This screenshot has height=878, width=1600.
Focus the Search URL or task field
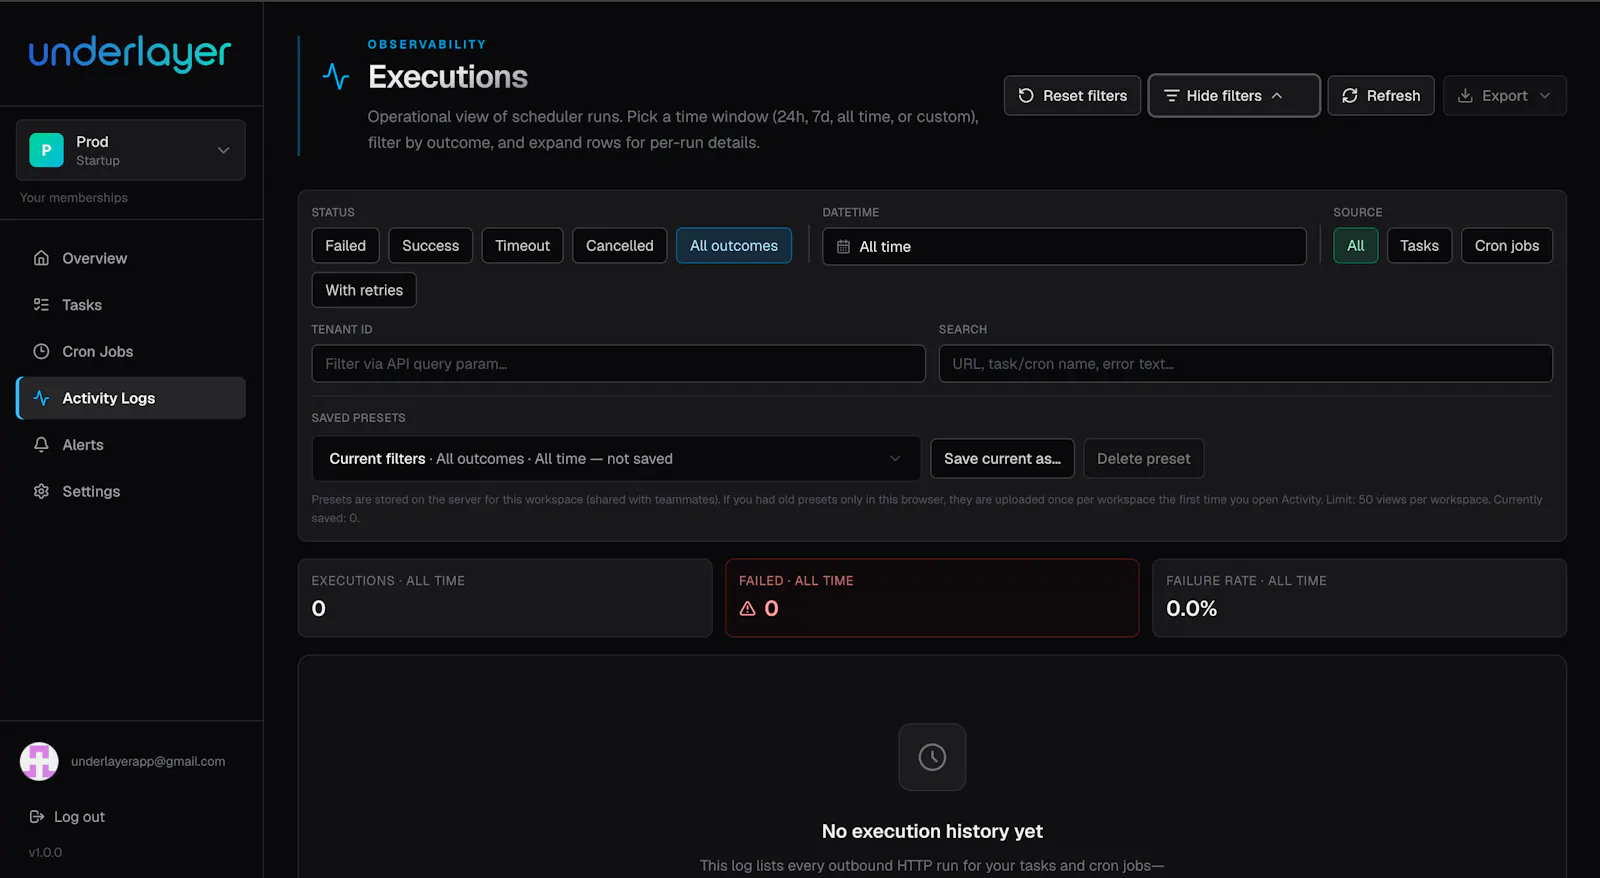click(1245, 364)
